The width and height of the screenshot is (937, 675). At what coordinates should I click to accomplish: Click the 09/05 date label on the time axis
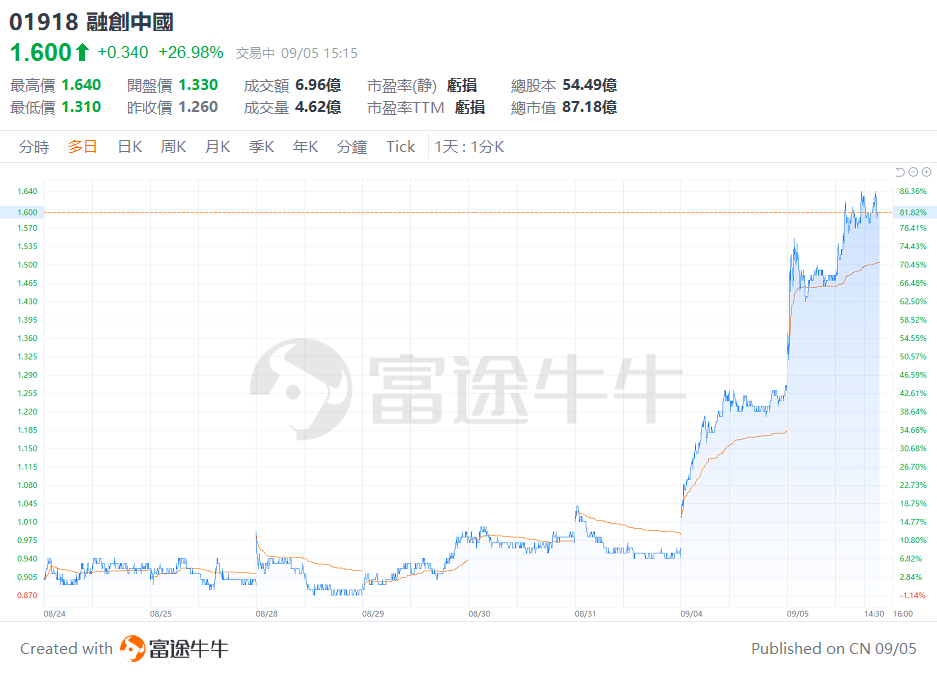798,614
